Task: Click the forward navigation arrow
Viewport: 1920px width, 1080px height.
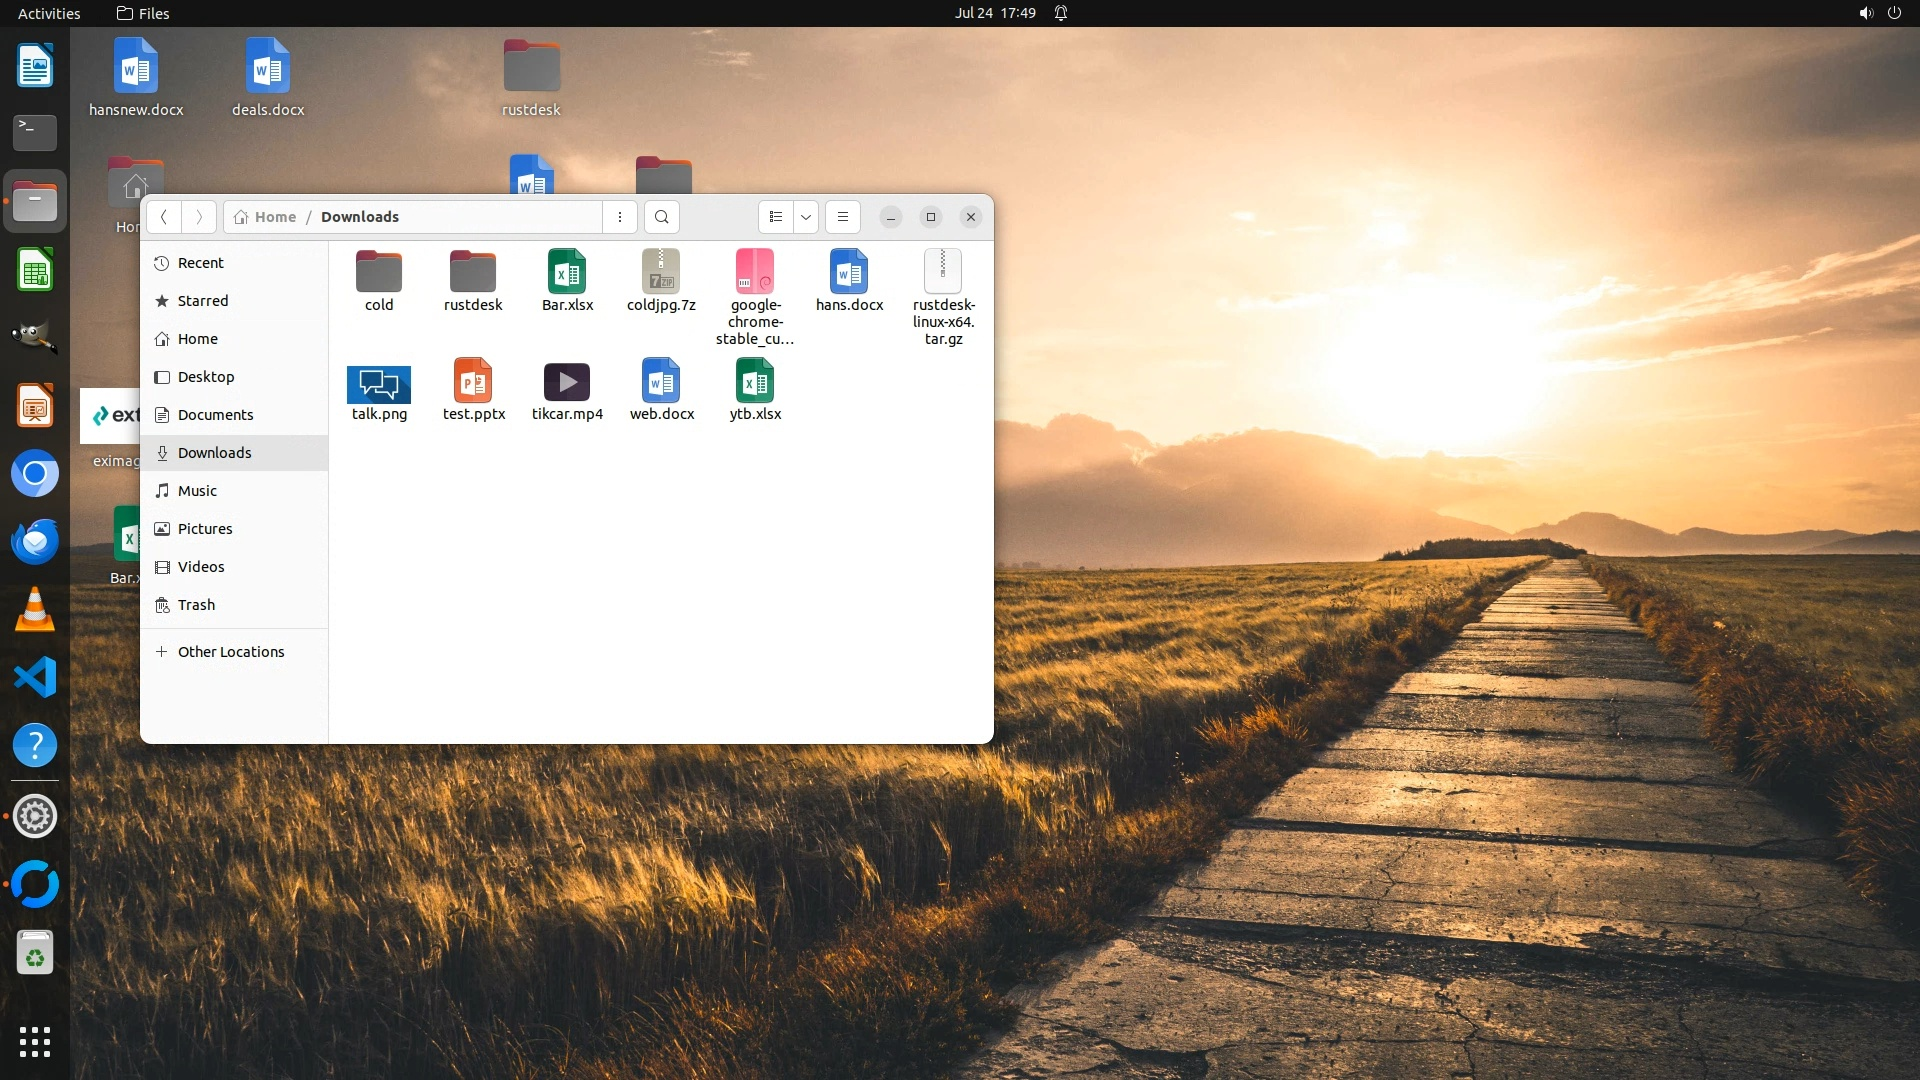Action: pos(199,217)
